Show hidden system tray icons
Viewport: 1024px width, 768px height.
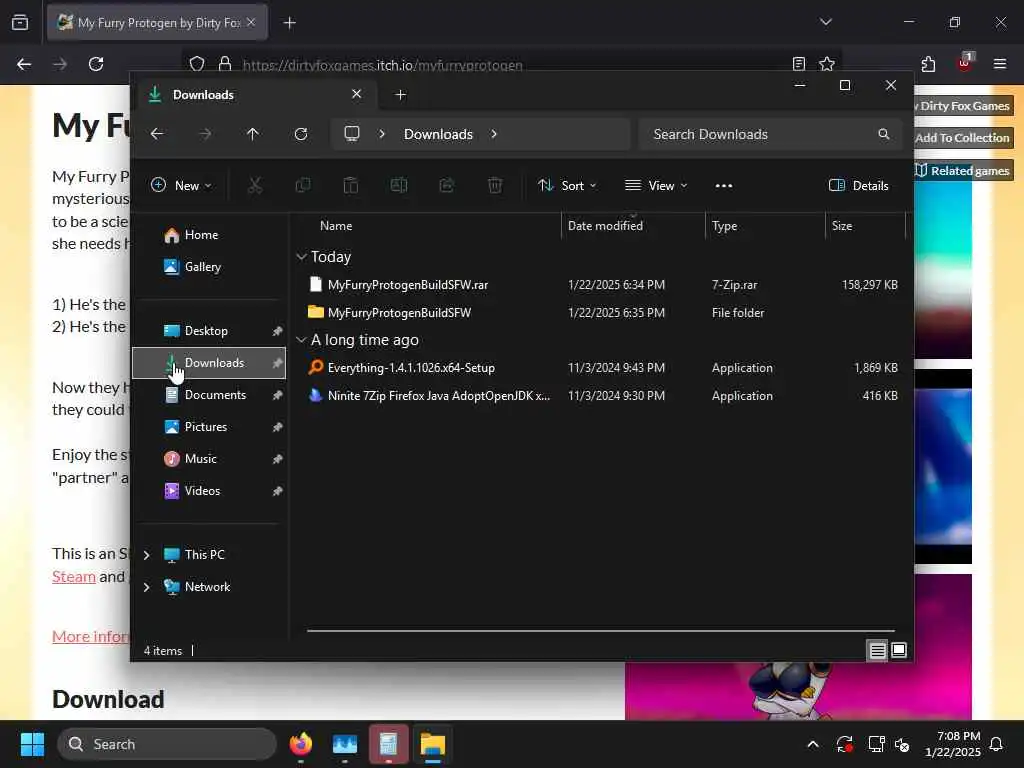pyautogui.click(x=813, y=744)
